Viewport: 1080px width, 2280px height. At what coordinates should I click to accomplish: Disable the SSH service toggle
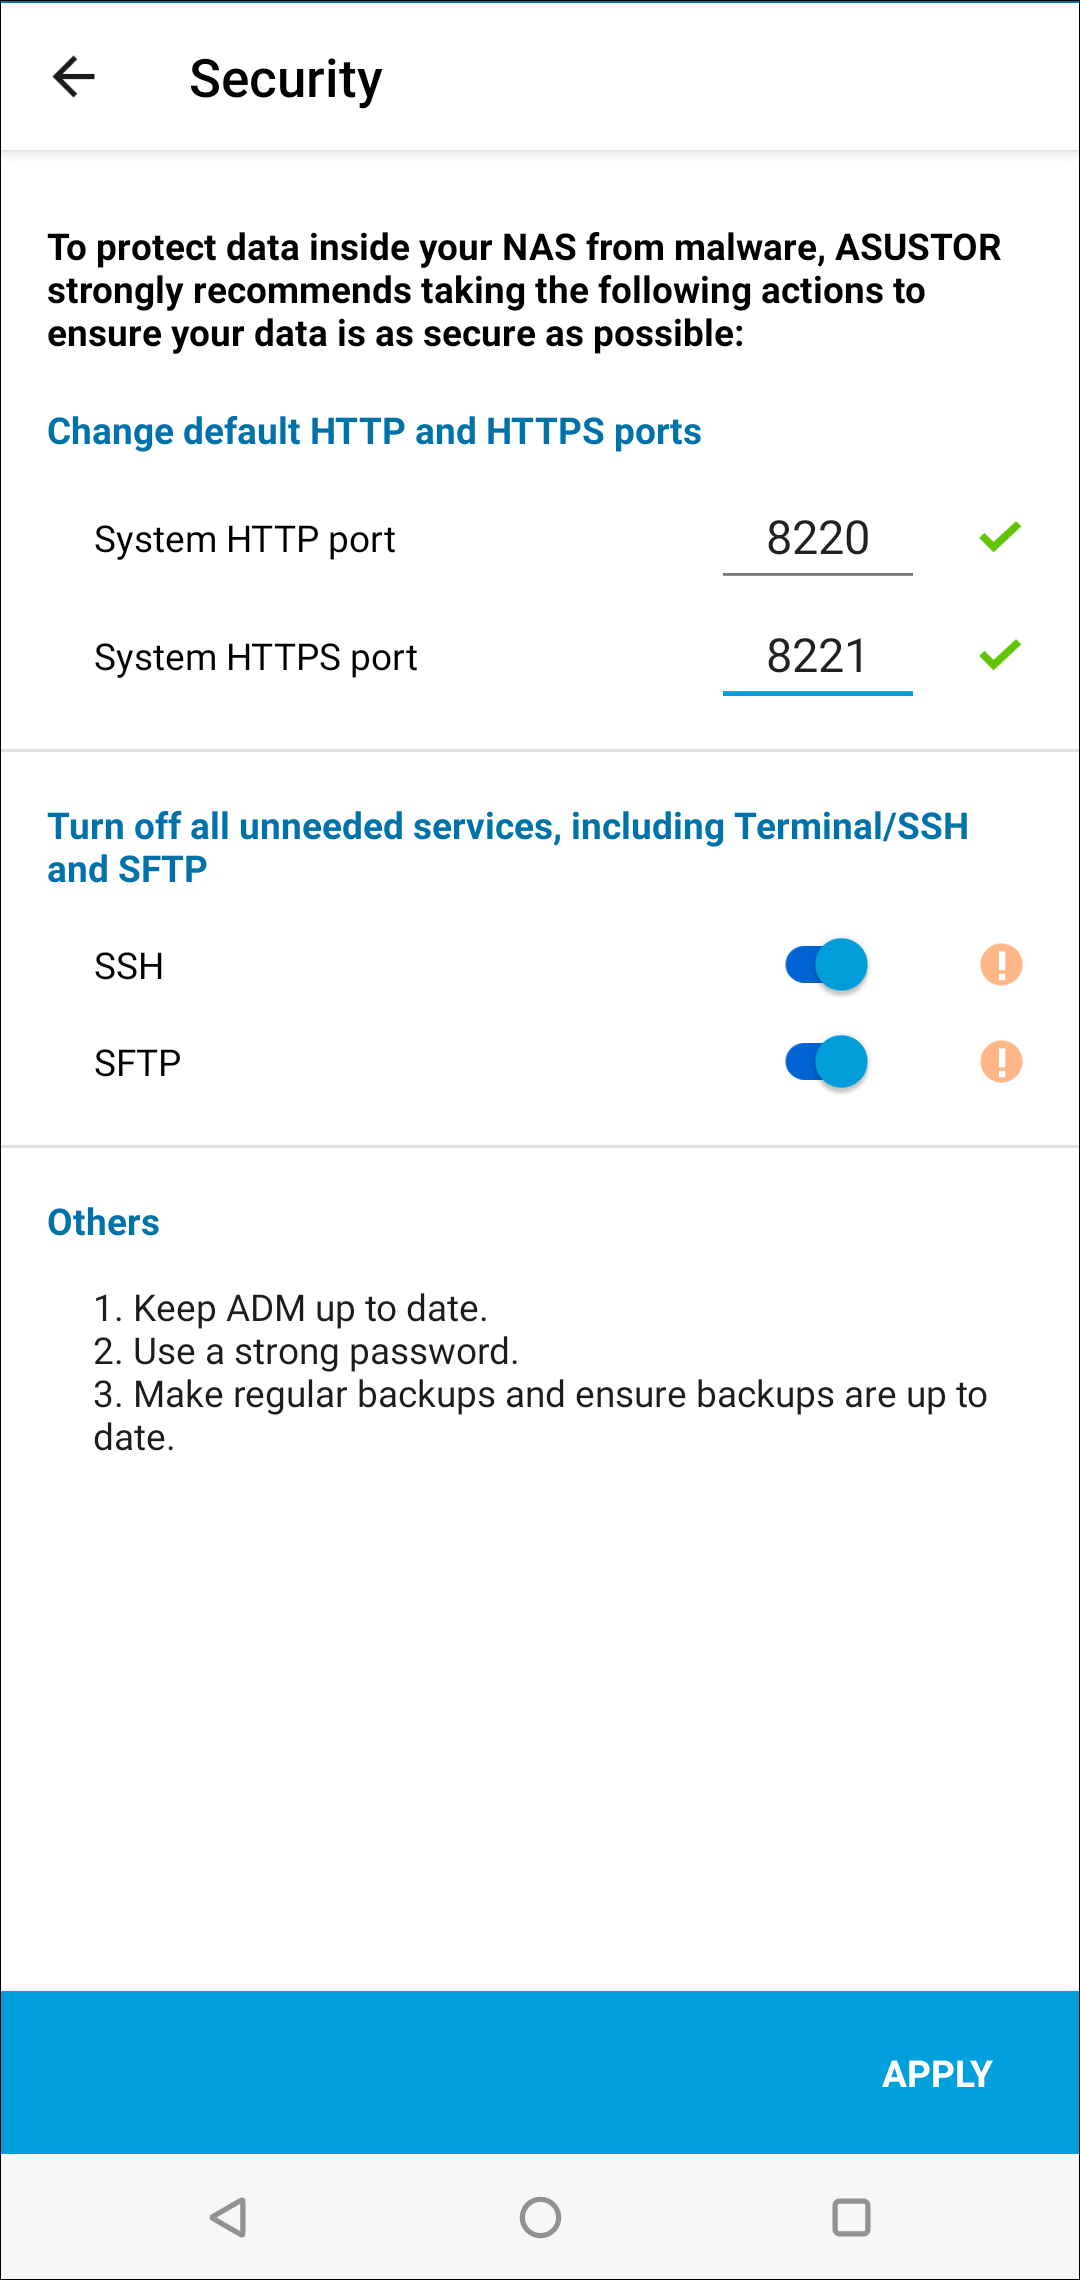pos(826,965)
